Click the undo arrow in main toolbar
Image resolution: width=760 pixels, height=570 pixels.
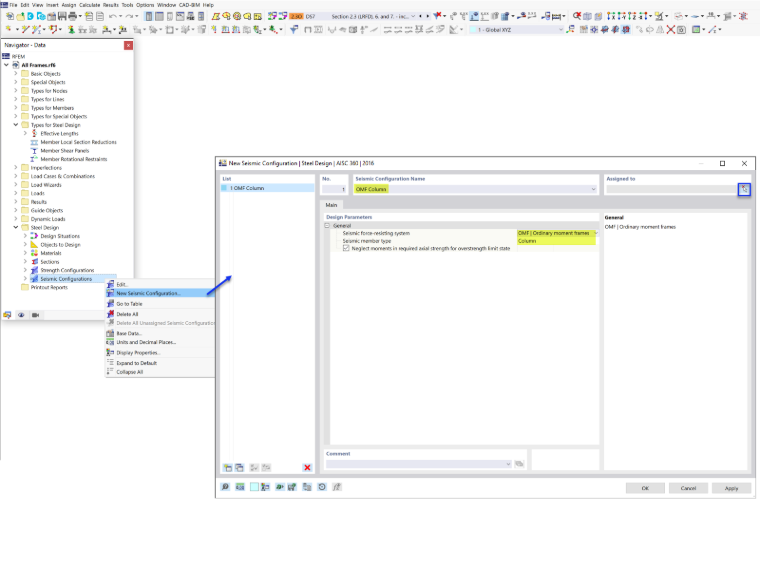[x=112, y=16]
